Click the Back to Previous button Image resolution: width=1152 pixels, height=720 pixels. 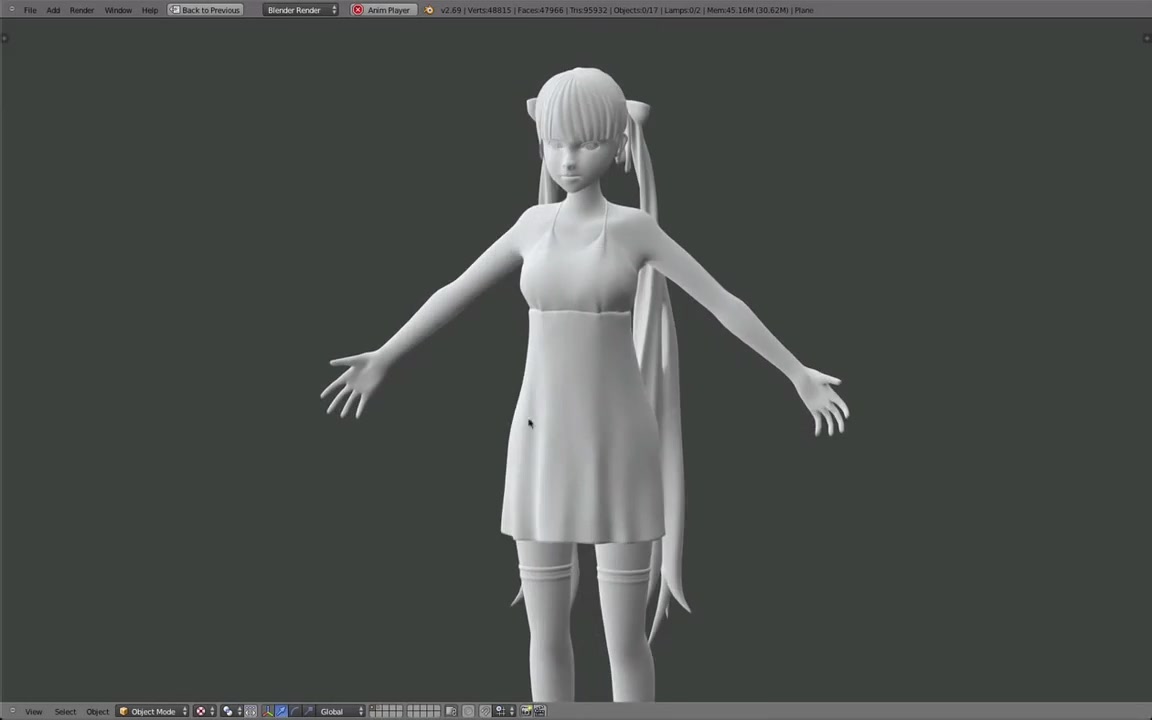pyautogui.click(x=205, y=10)
